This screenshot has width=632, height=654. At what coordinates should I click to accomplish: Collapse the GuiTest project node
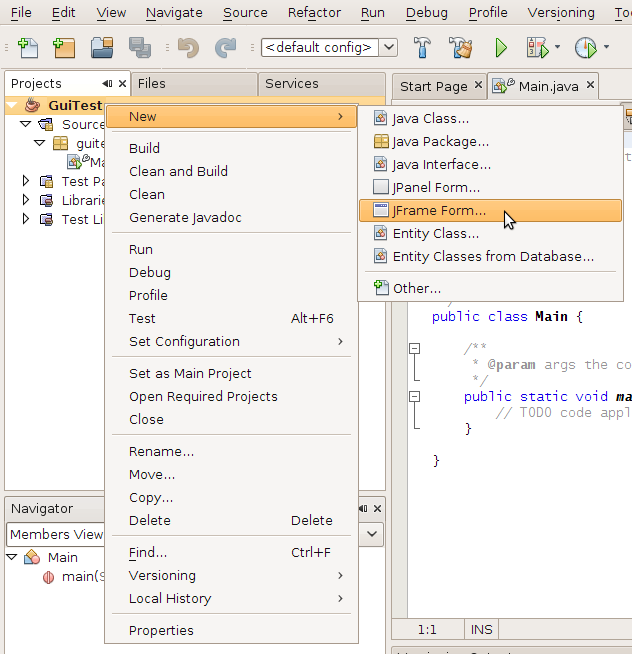coord(12,106)
